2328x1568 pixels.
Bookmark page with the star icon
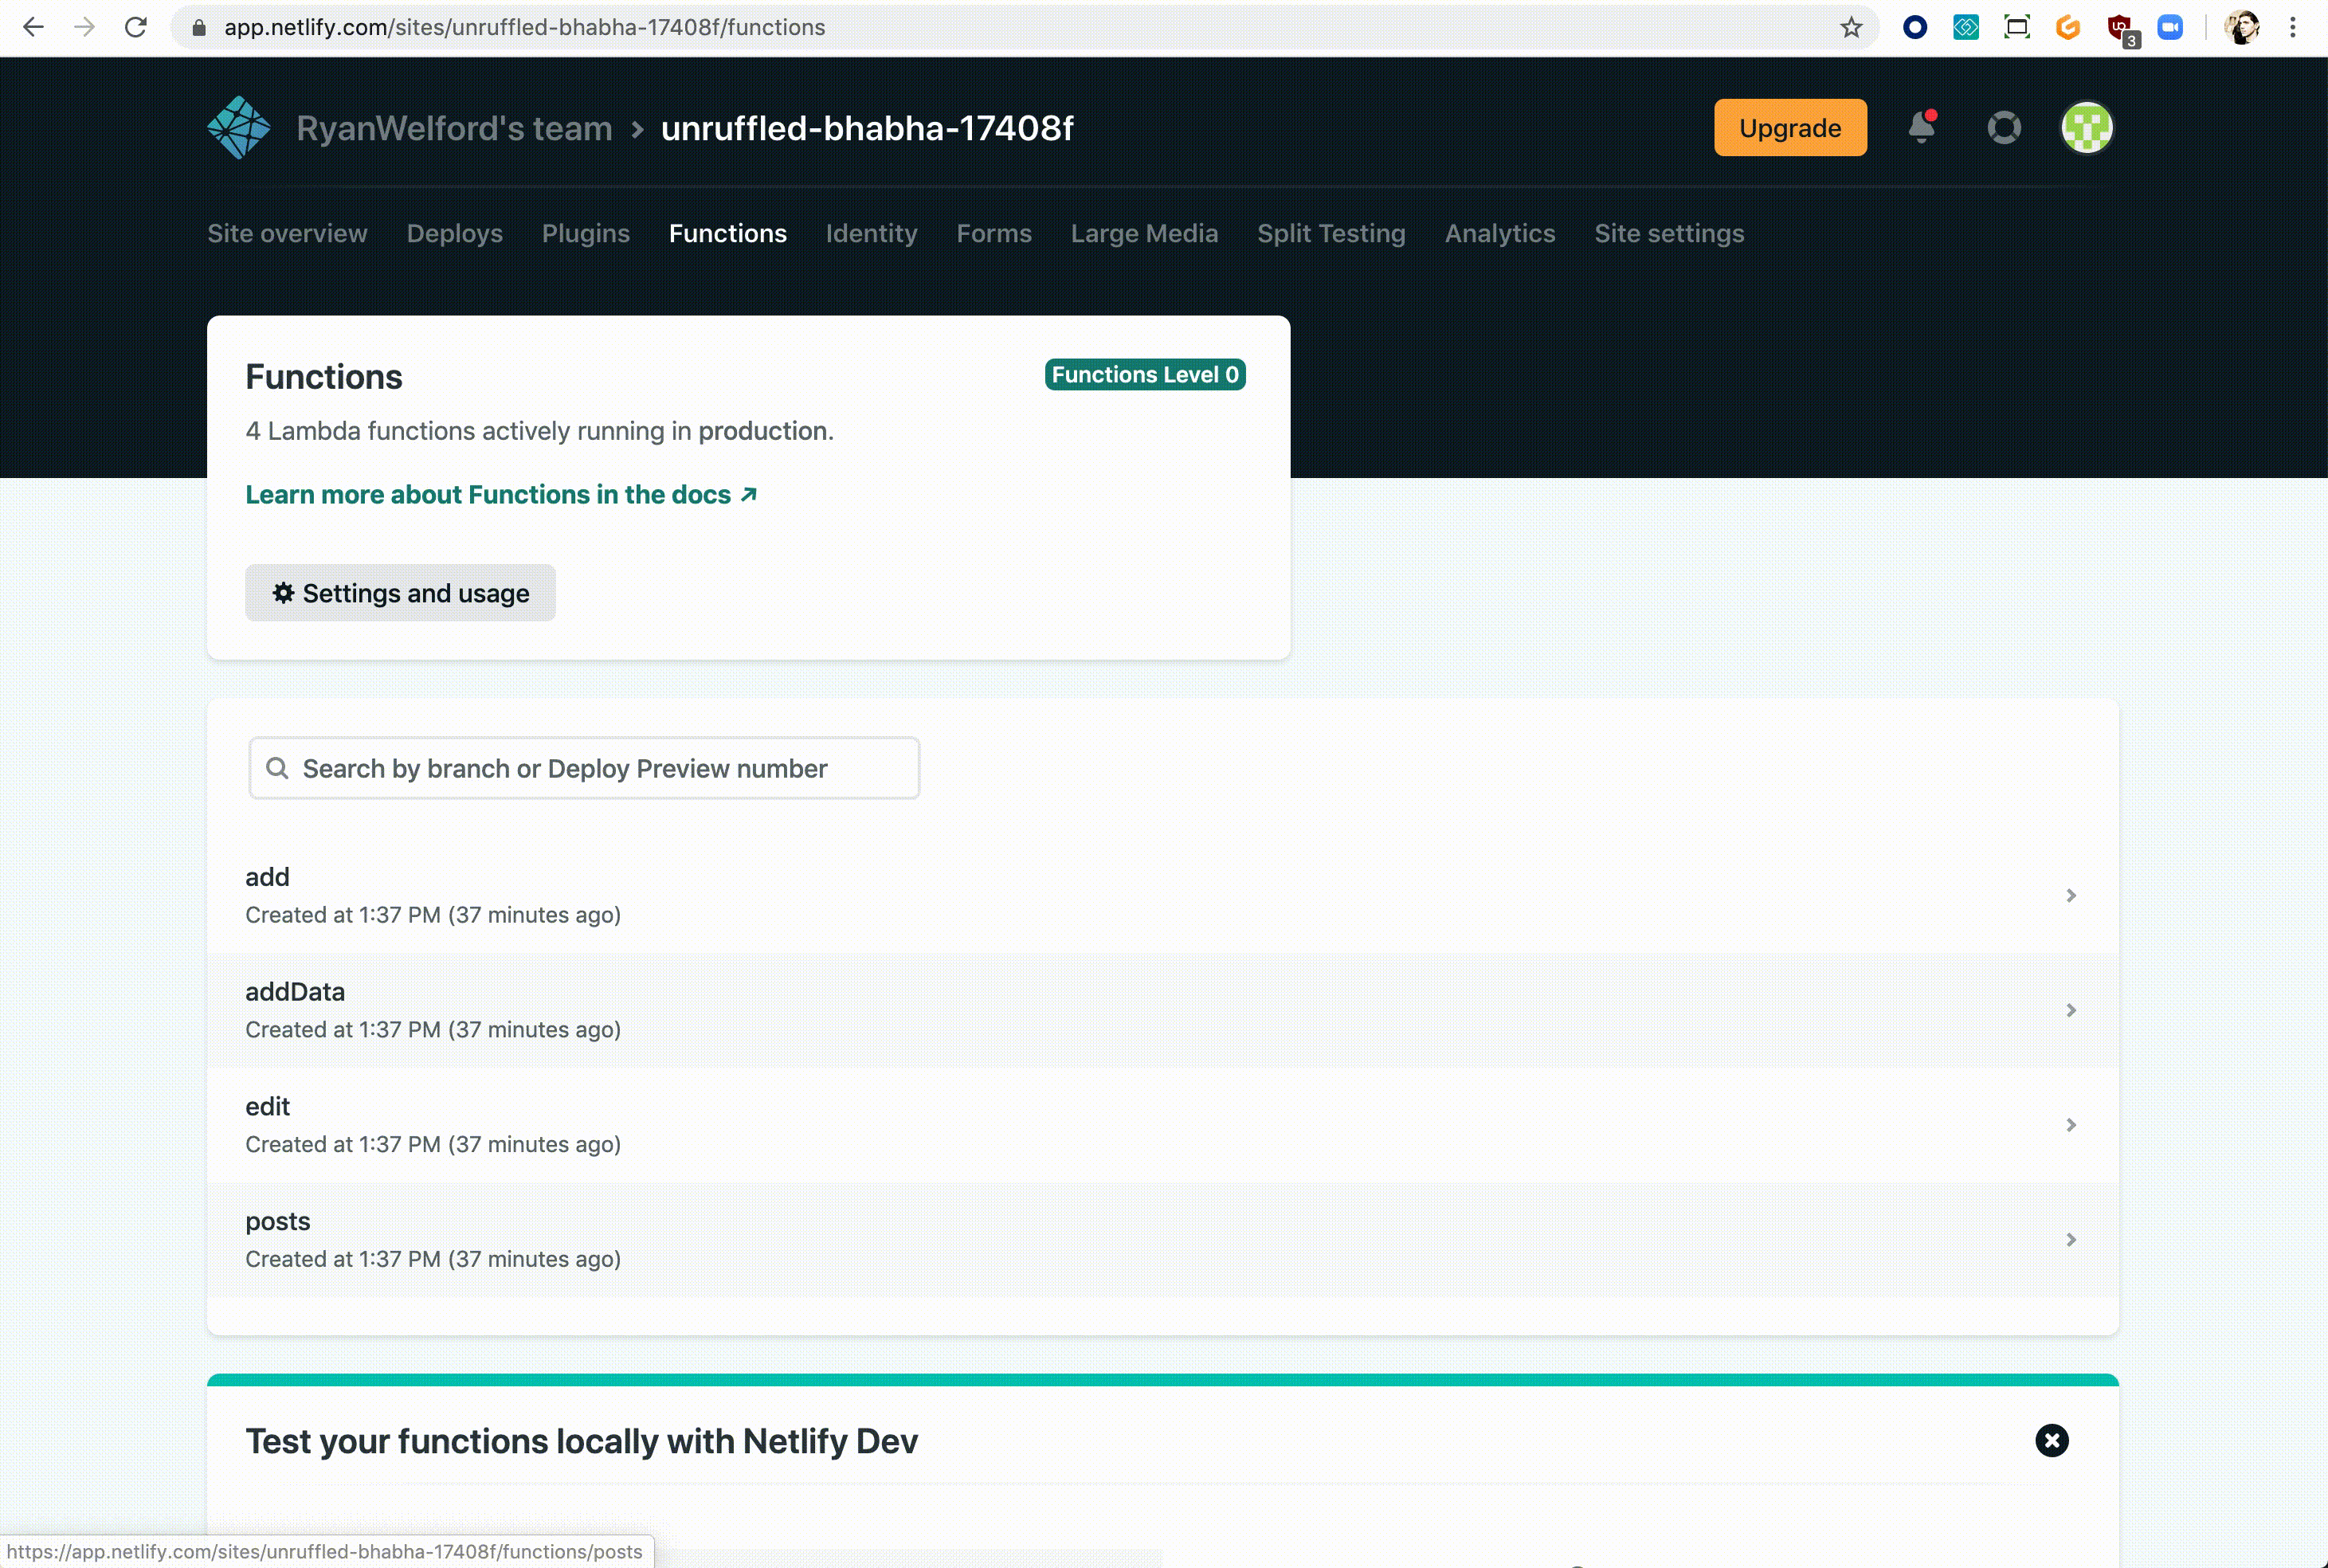tap(1851, 27)
